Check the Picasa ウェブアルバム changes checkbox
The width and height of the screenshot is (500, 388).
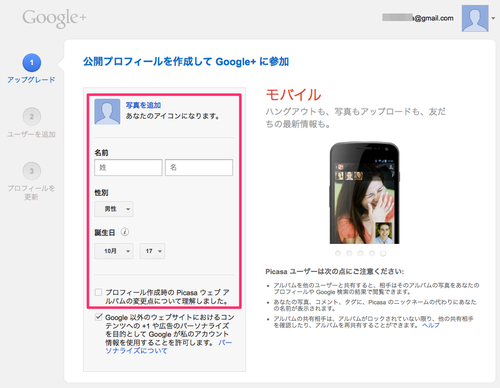pos(98,292)
